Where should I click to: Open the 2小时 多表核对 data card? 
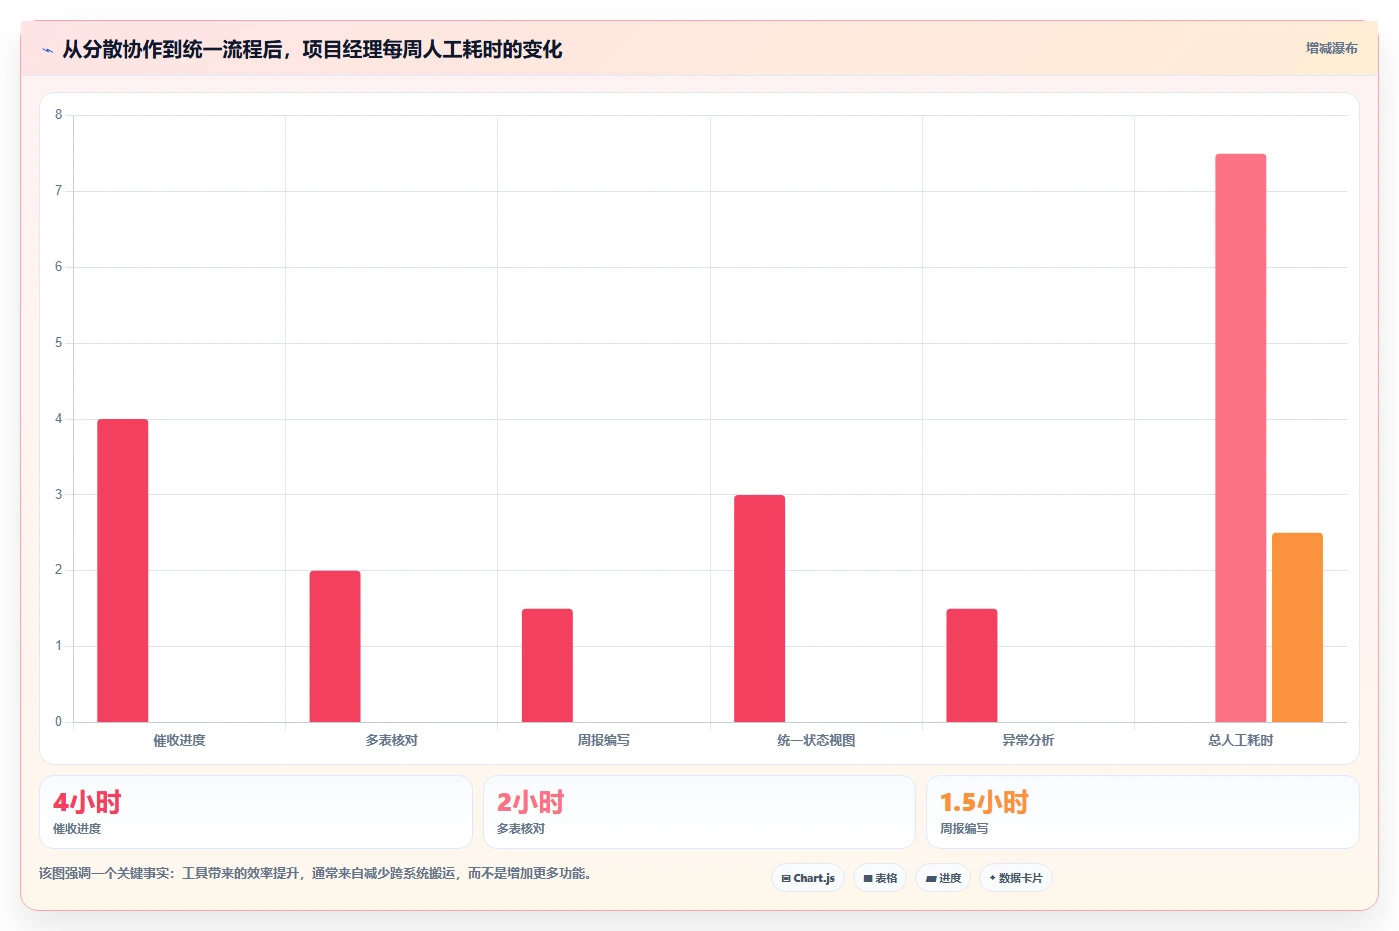[699, 812]
